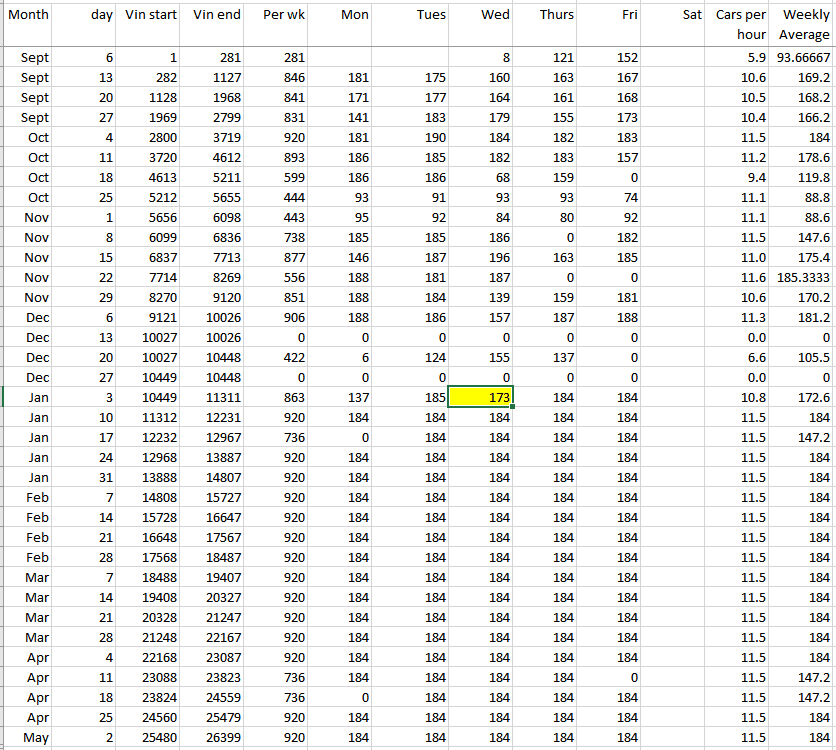Select the weekly average value 105.5
This screenshot has width=836, height=750.
(803, 358)
